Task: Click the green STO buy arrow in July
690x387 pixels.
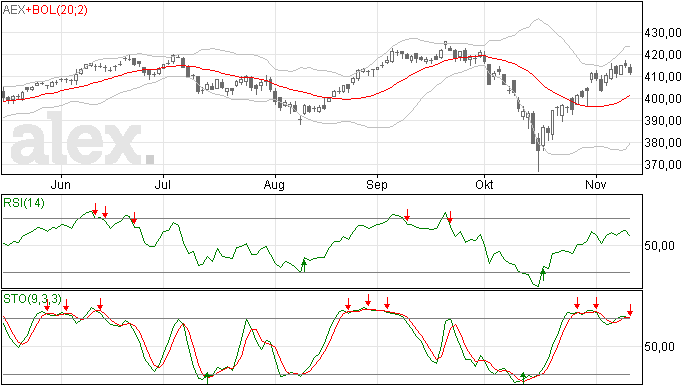Action: coord(207,378)
